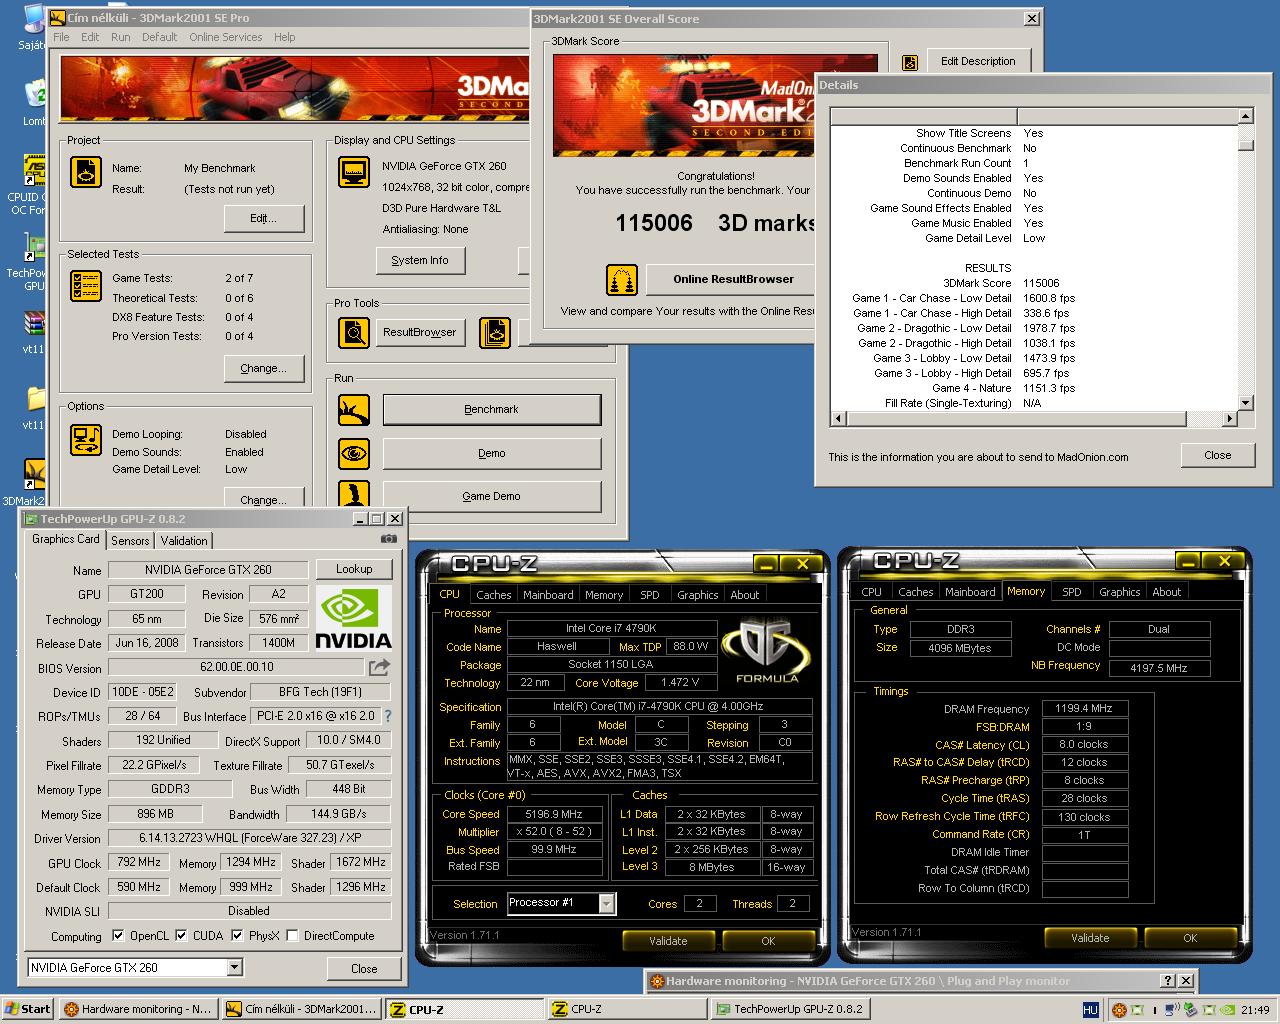Open the Edit menu in 3DMark
The width and height of the screenshot is (1280, 1024).
90,37
